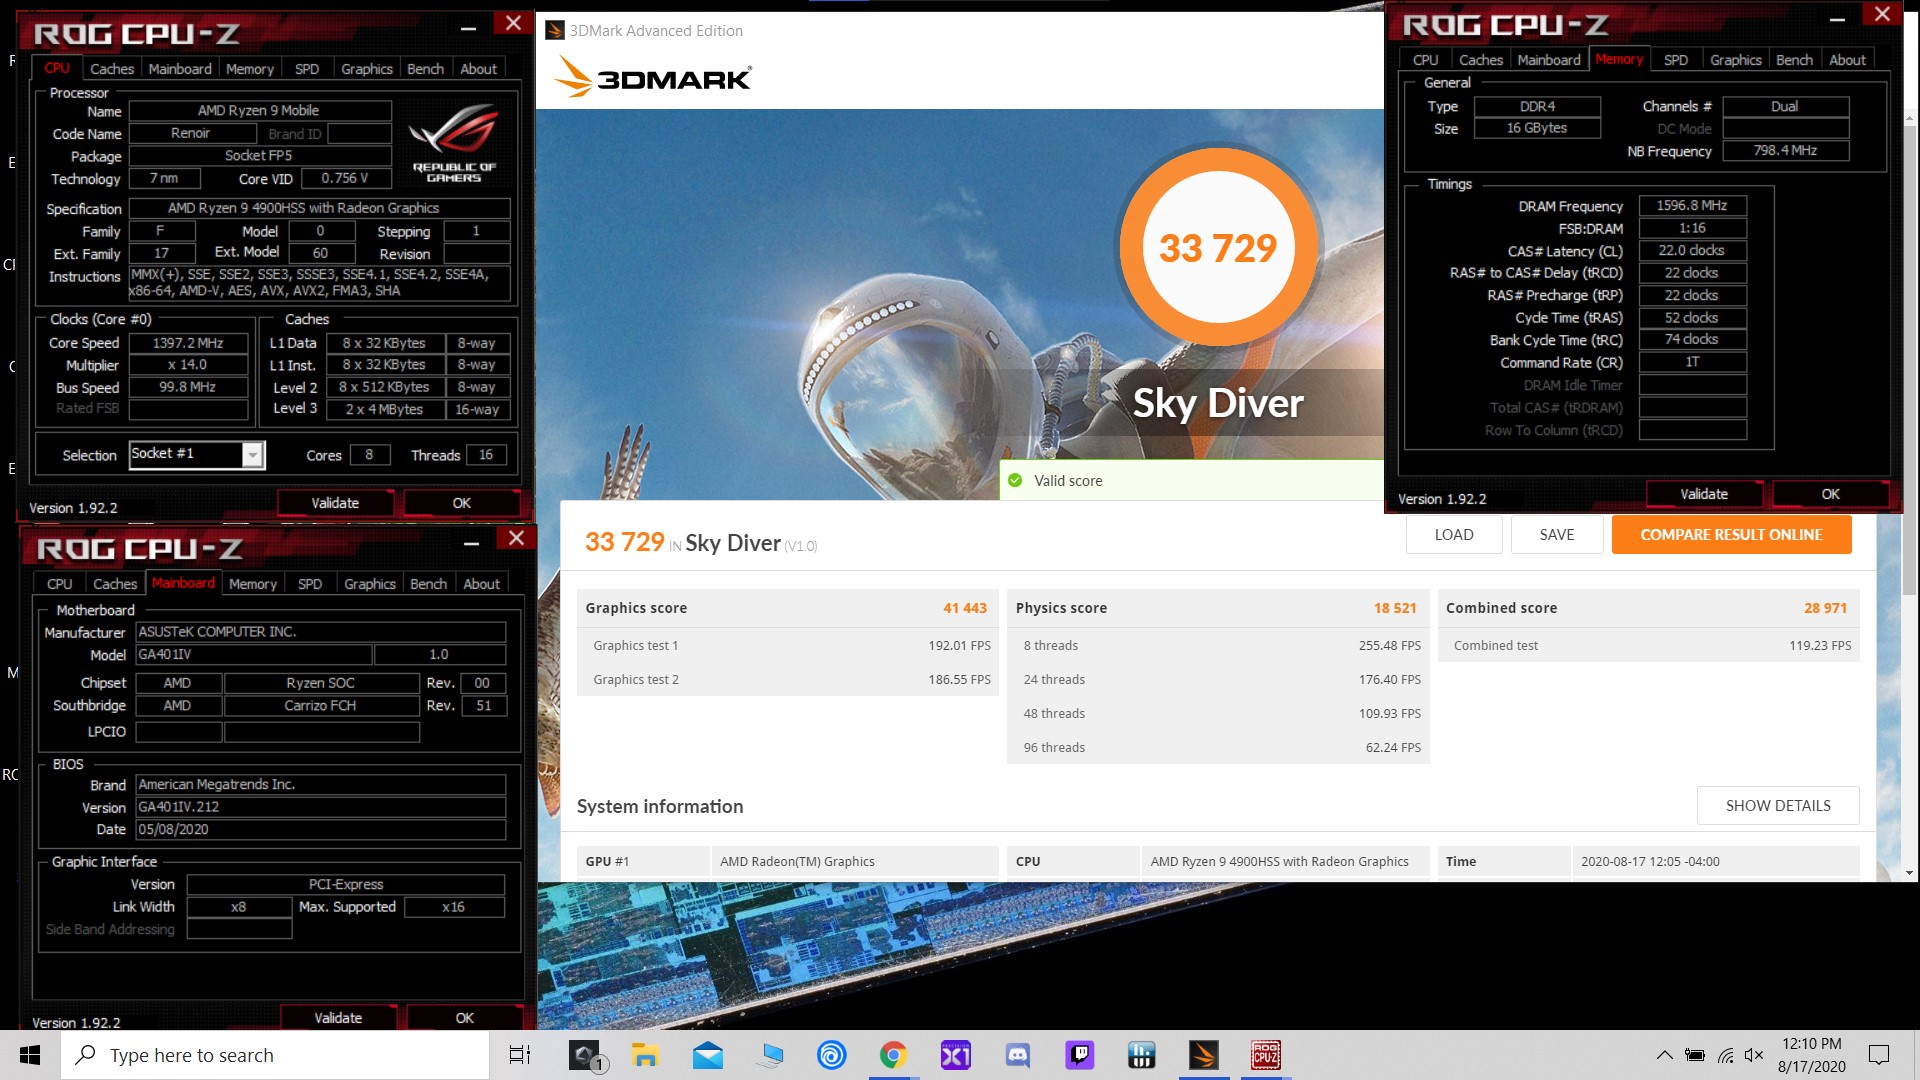Image resolution: width=1920 pixels, height=1080 pixels.
Task: Click the Graphics score value 41 443
Action: click(x=965, y=608)
